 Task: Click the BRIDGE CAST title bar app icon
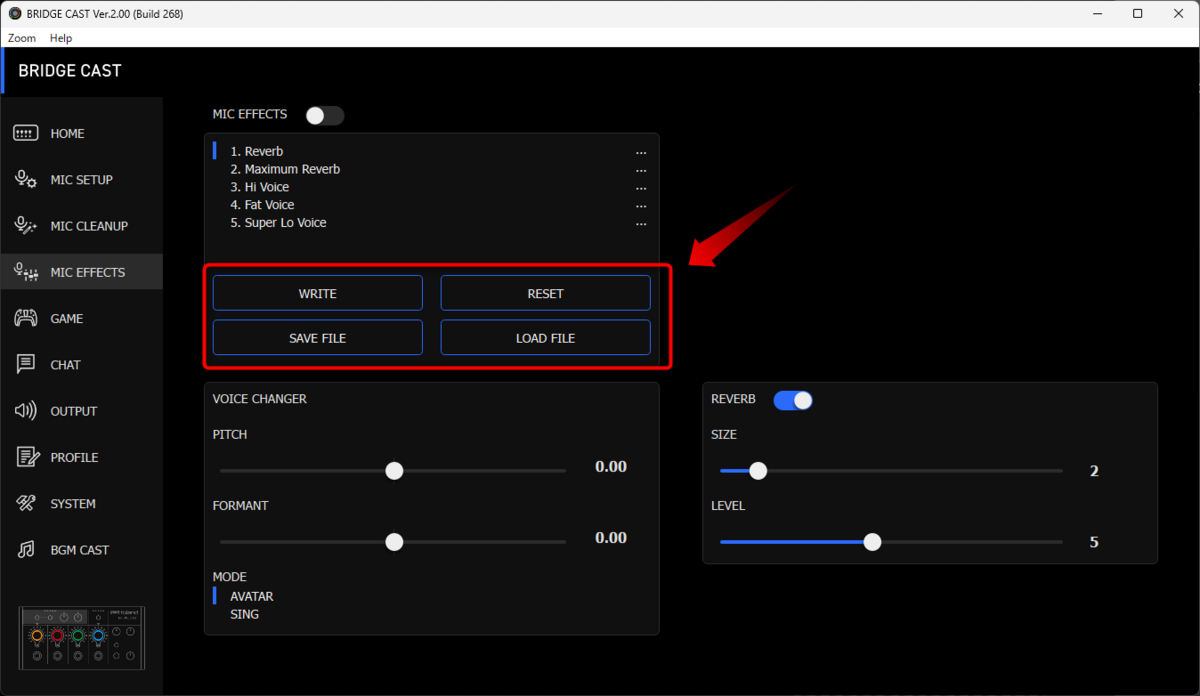point(14,14)
